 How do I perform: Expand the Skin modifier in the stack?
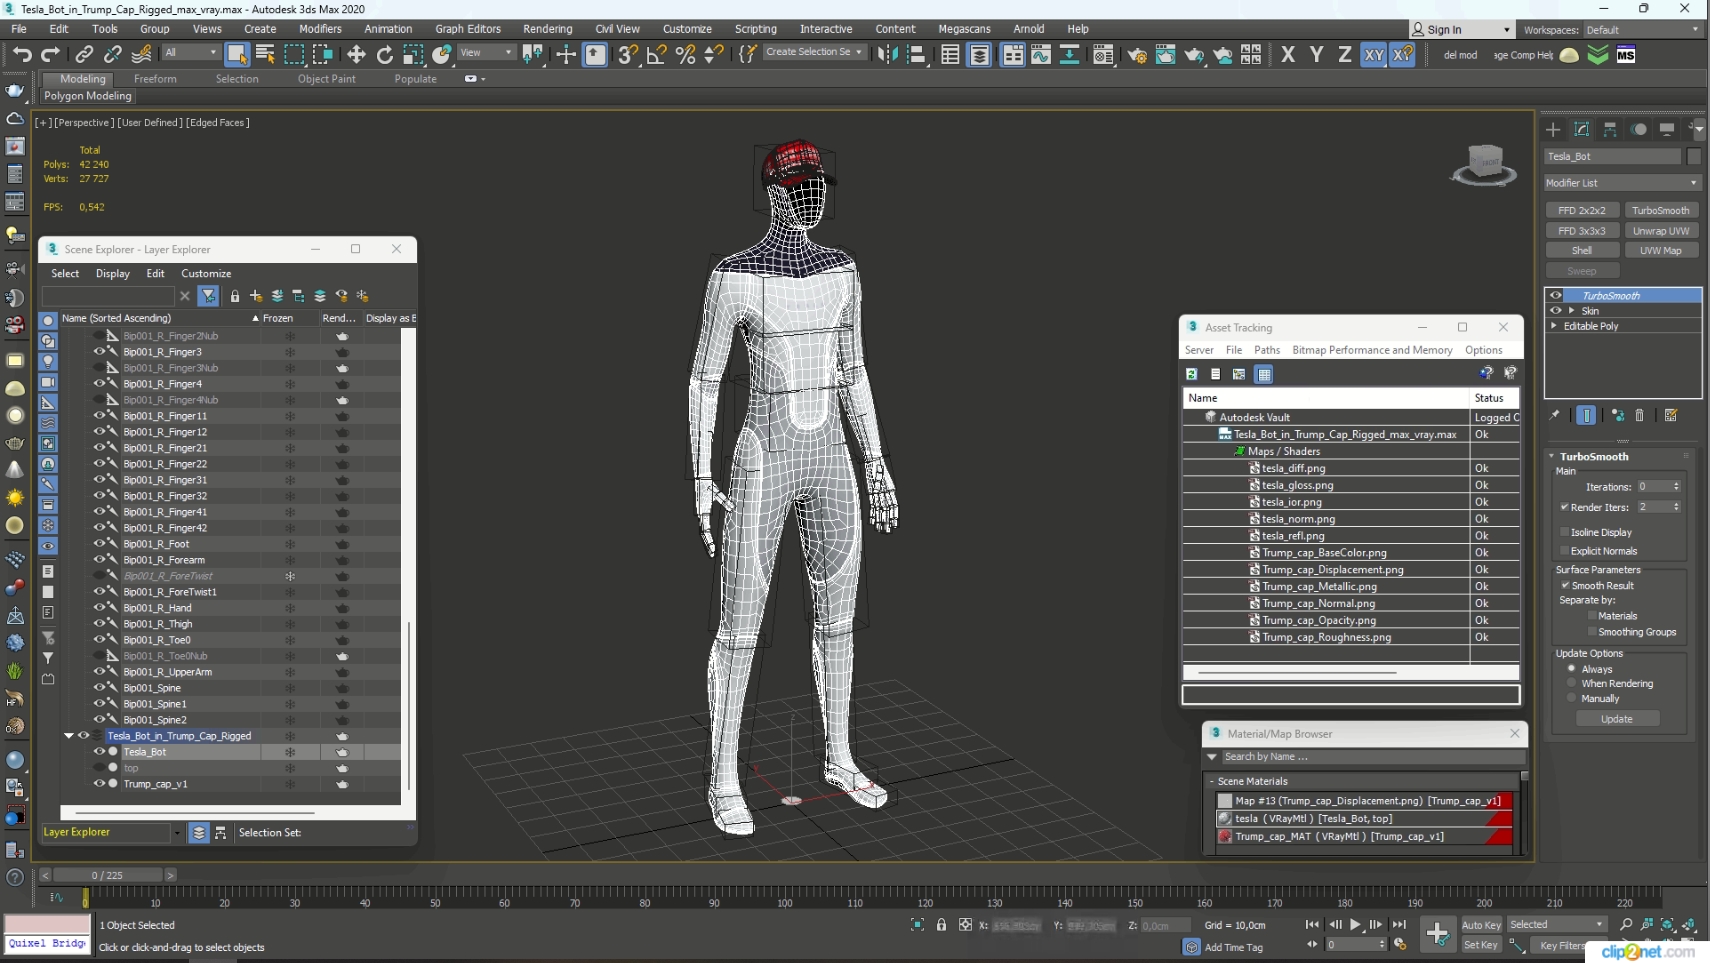(x=1572, y=311)
